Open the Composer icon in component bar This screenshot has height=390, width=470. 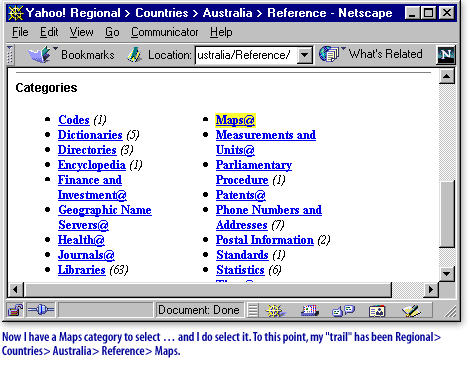[411, 311]
